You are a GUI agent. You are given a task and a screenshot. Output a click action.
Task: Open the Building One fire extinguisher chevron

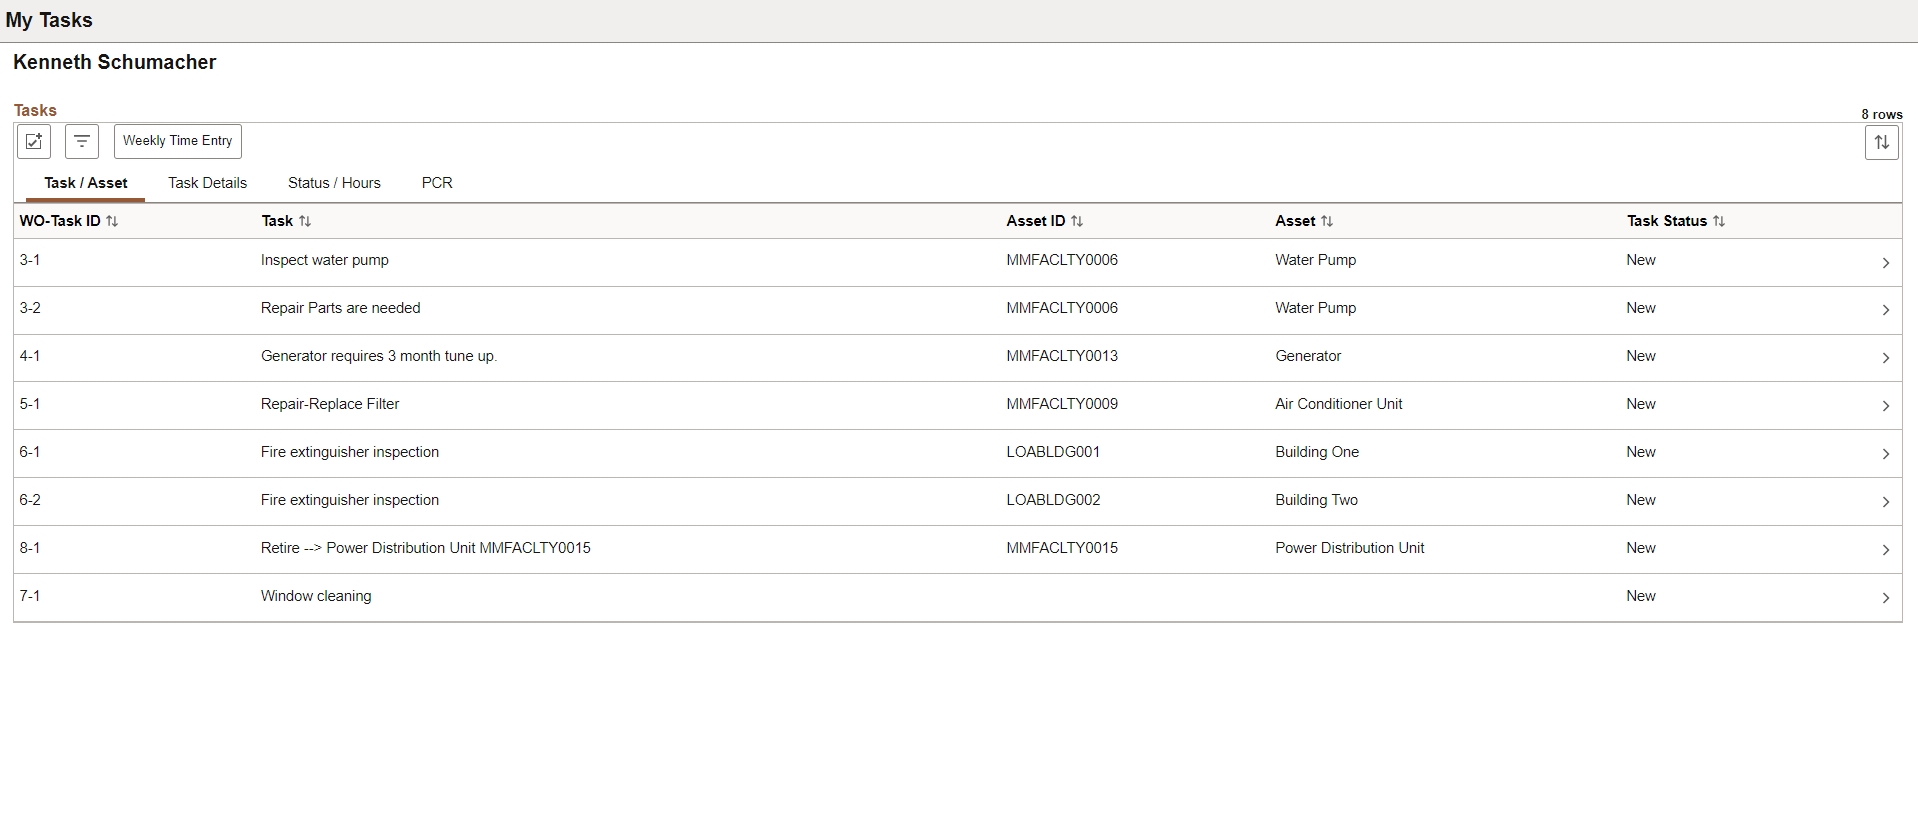[1885, 454]
